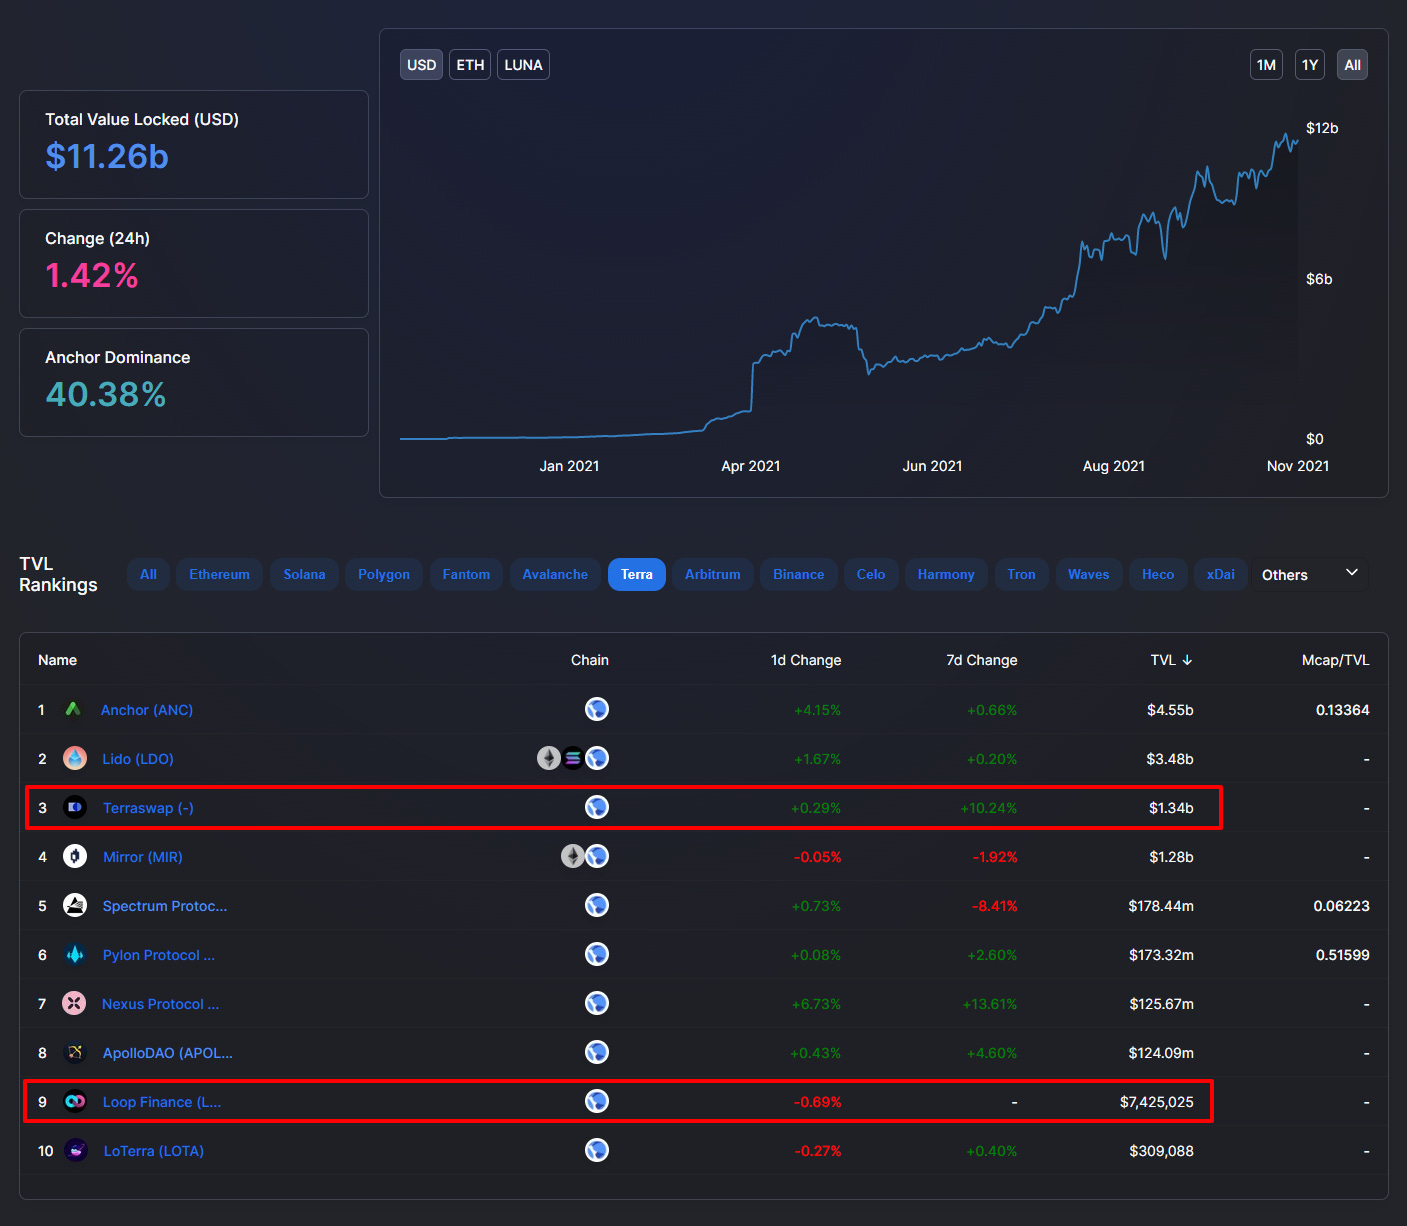Click the Lido protocol logo icon
This screenshot has height=1226, width=1407.
point(75,758)
